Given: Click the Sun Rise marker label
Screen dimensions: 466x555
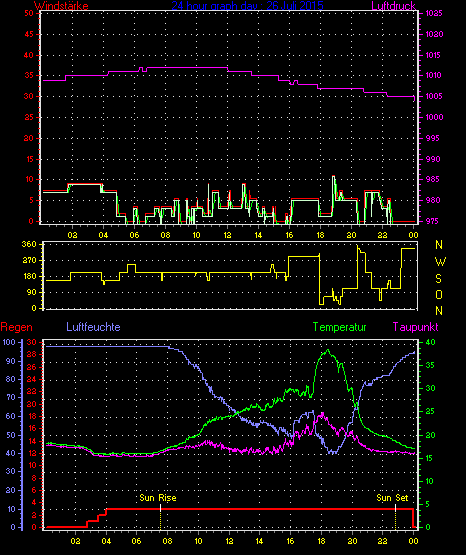Looking at the screenshot, I should (158, 498).
